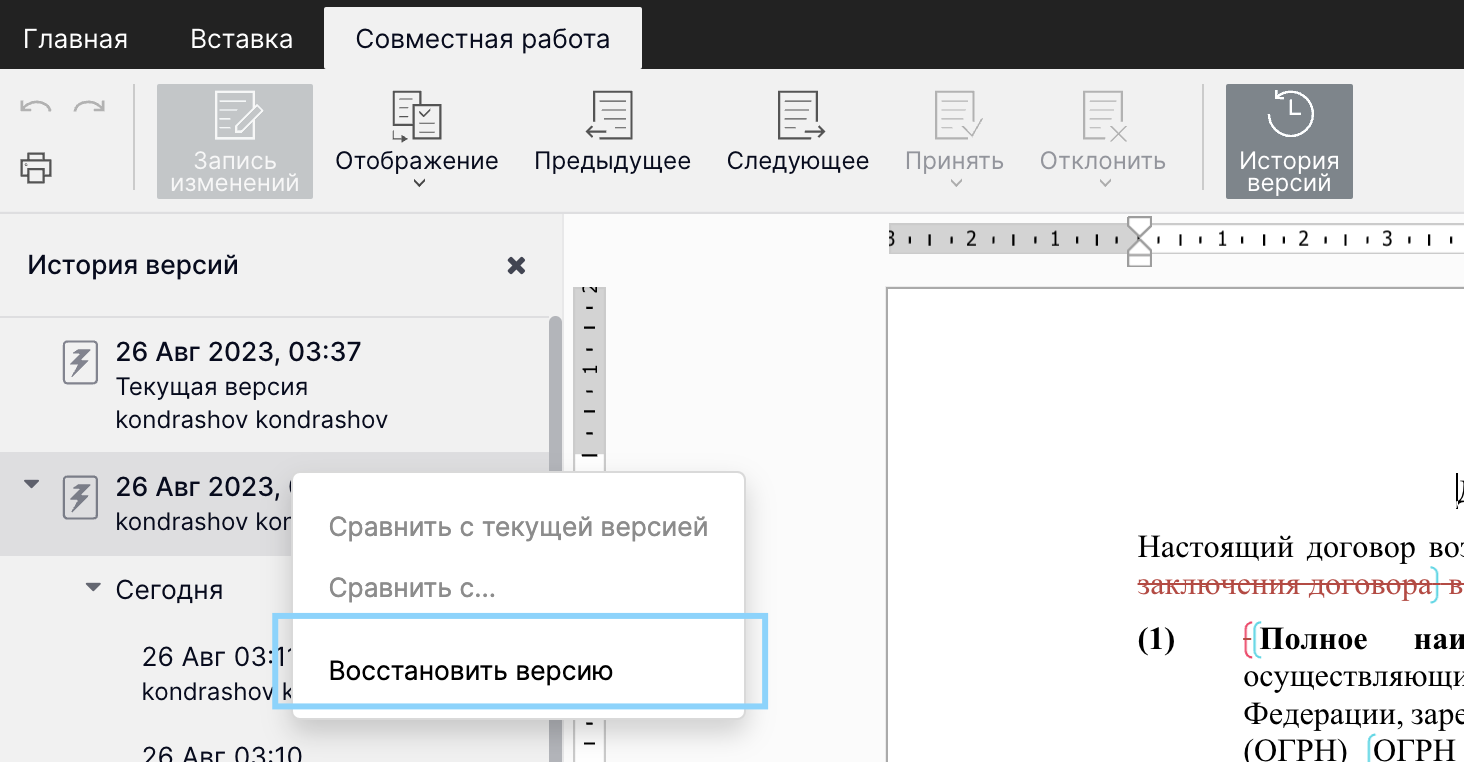This screenshot has width=1464, height=762.
Task: Click the undo arrow icon
Action: pyautogui.click(x=36, y=107)
